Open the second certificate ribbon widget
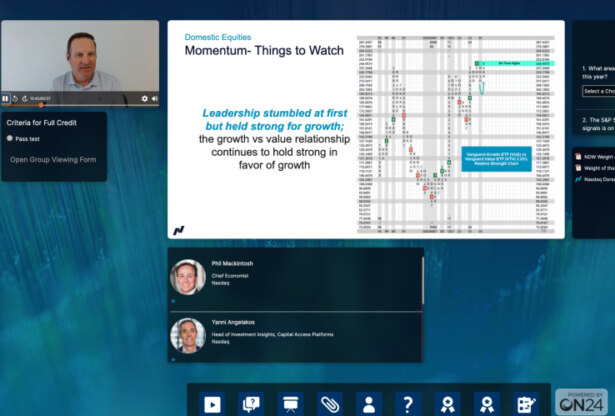The width and height of the screenshot is (615, 416). [x=487, y=404]
